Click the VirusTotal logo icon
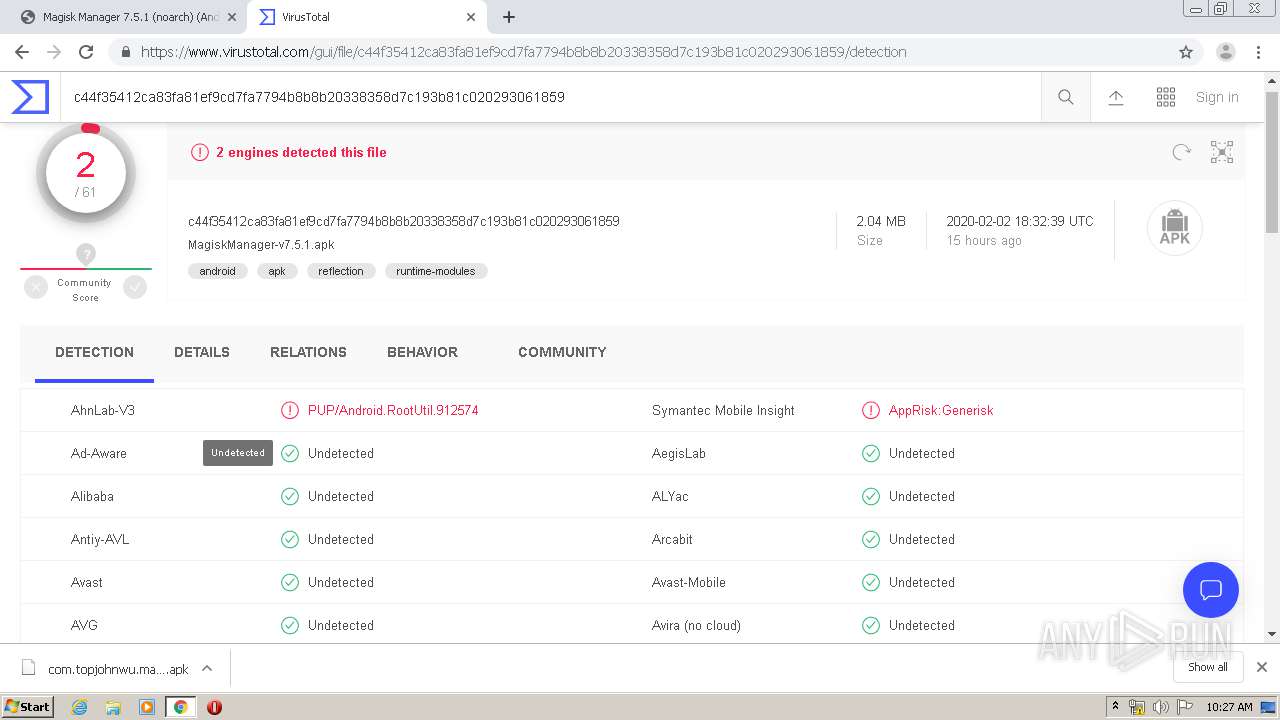Image resolution: width=1280 pixels, height=720 pixels. point(30,97)
